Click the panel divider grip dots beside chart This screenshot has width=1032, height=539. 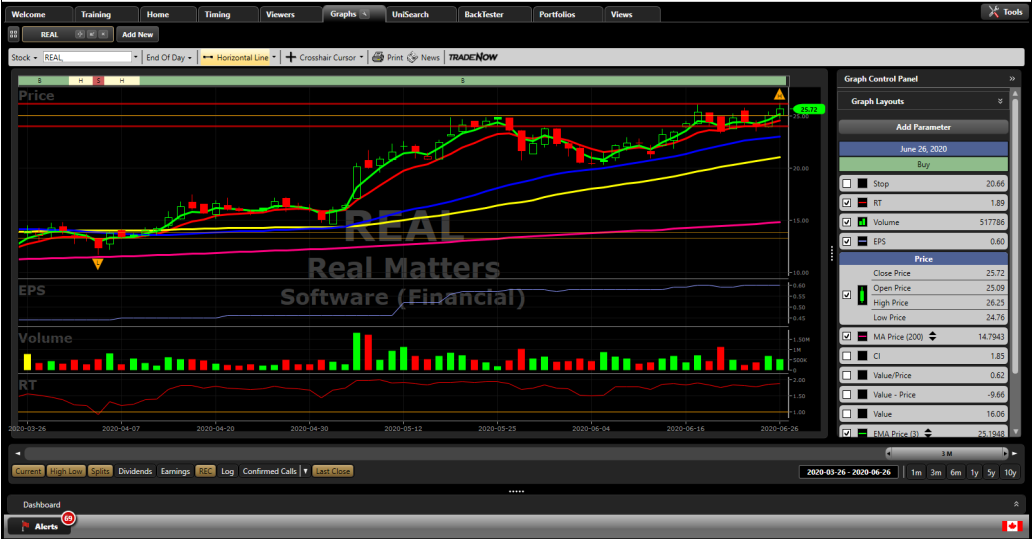pos(832,253)
